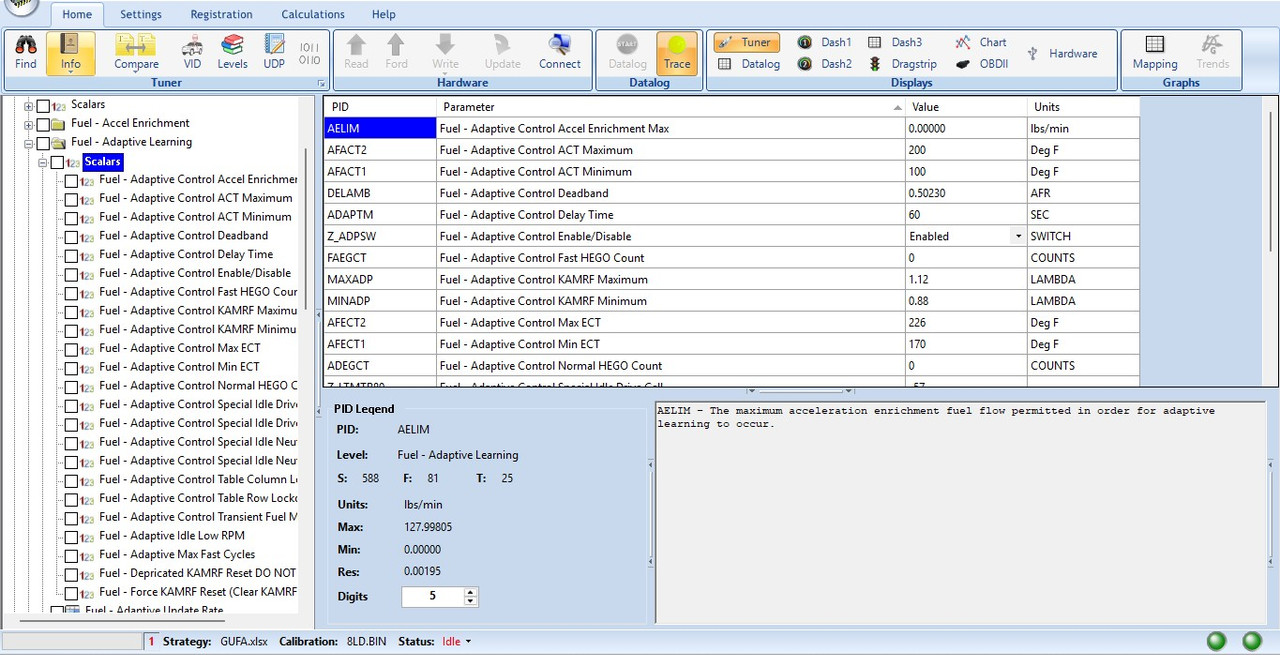This screenshot has height=655, width=1280.
Task: Open the Help tab
Action: click(x=384, y=14)
